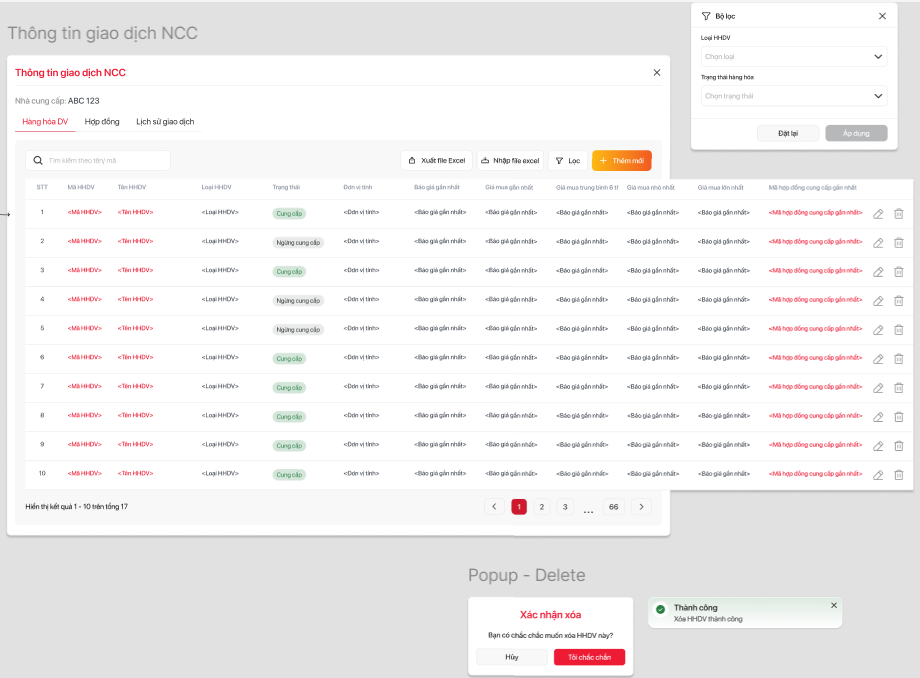920x678 pixels.
Task: Switch to the Hợp đồng tab
Action: tap(102, 122)
